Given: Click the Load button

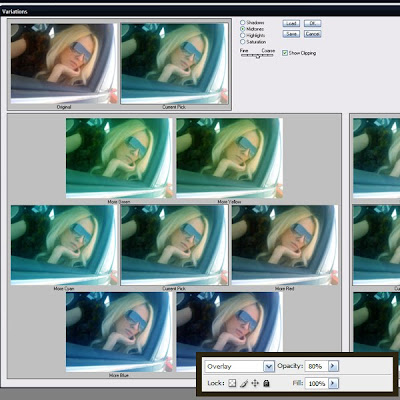Looking at the screenshot, I should point(291,23).
